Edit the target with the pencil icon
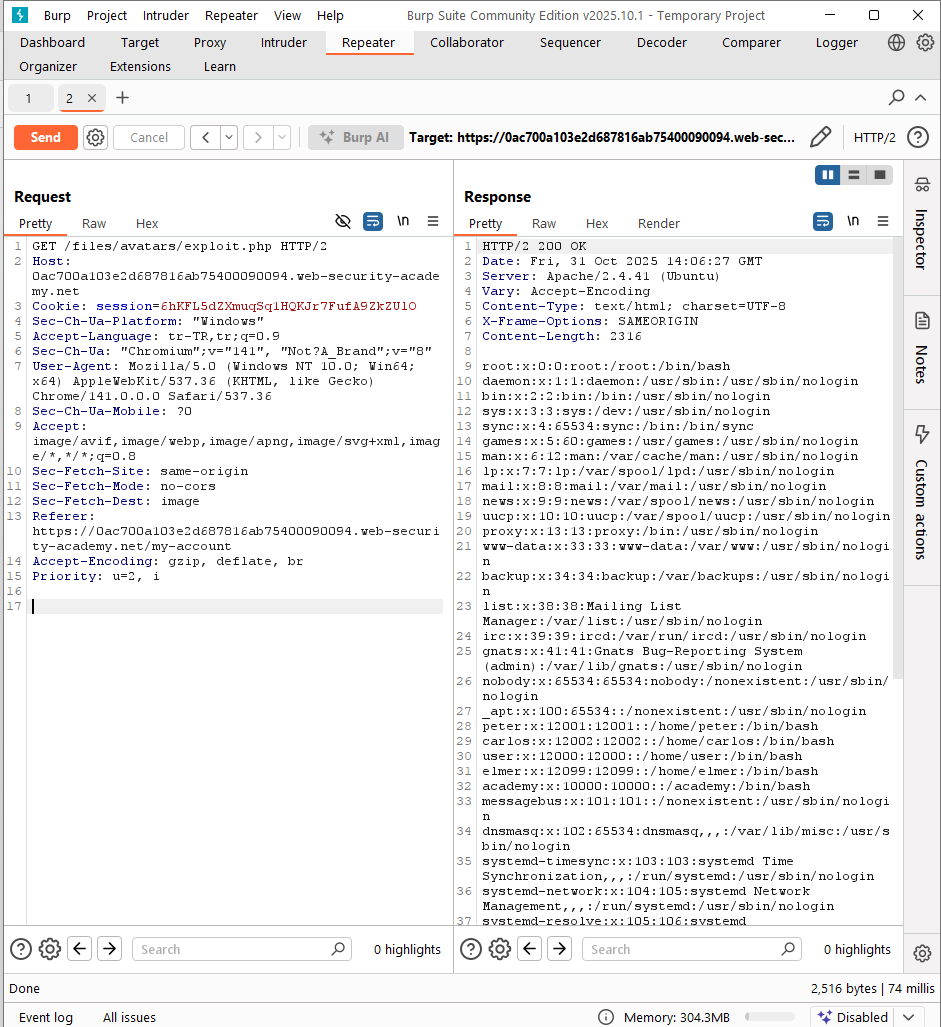 coord(820,138)
